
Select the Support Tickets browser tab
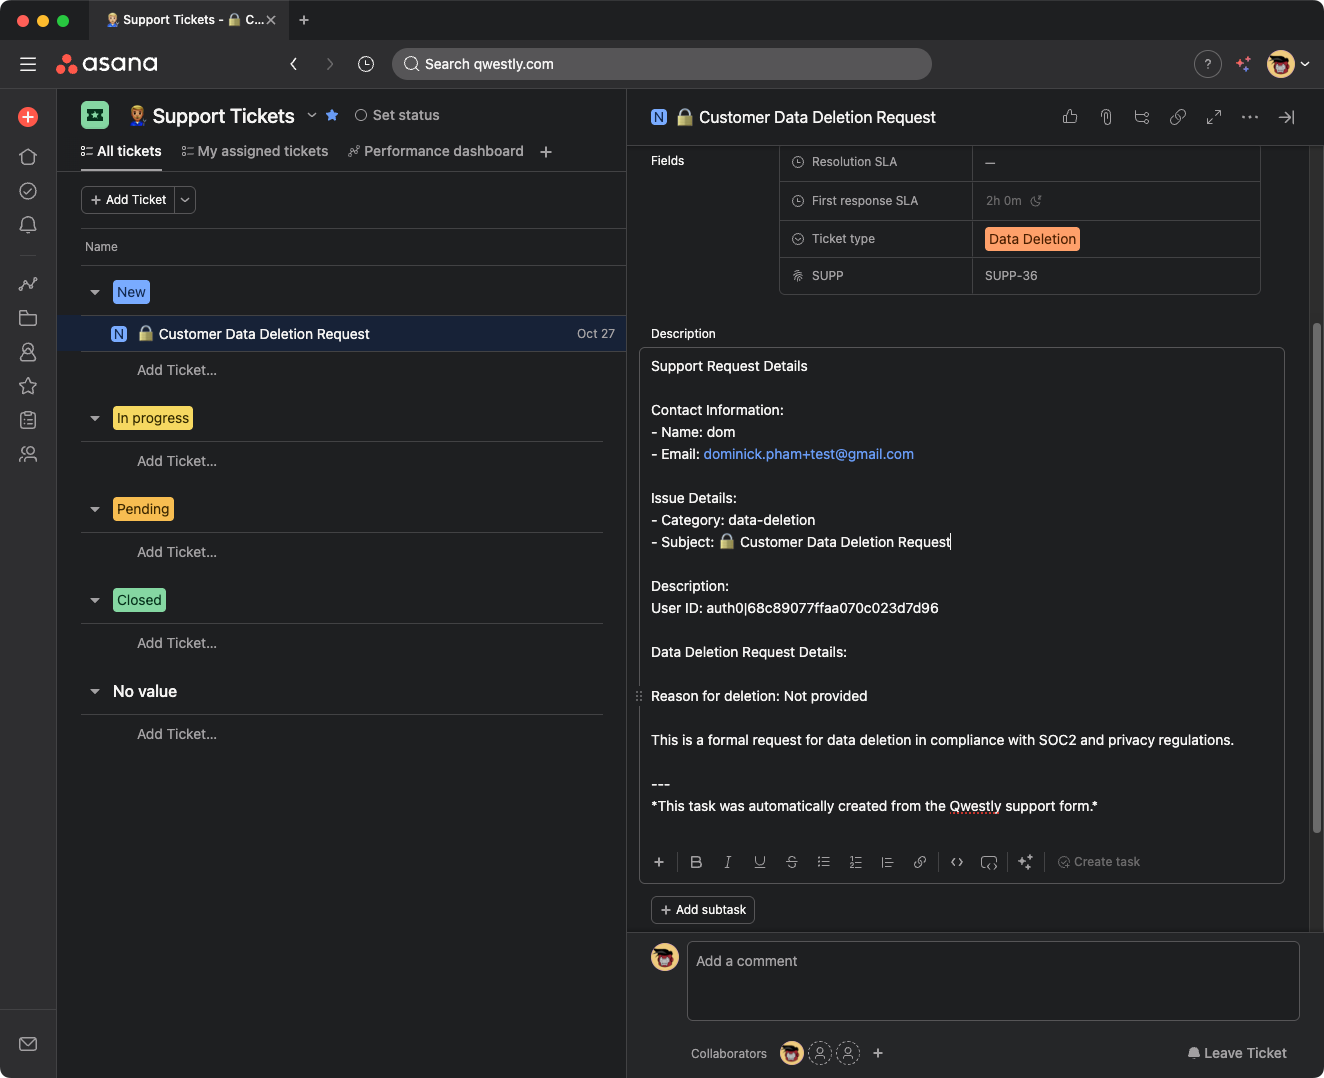pos(190,20)
